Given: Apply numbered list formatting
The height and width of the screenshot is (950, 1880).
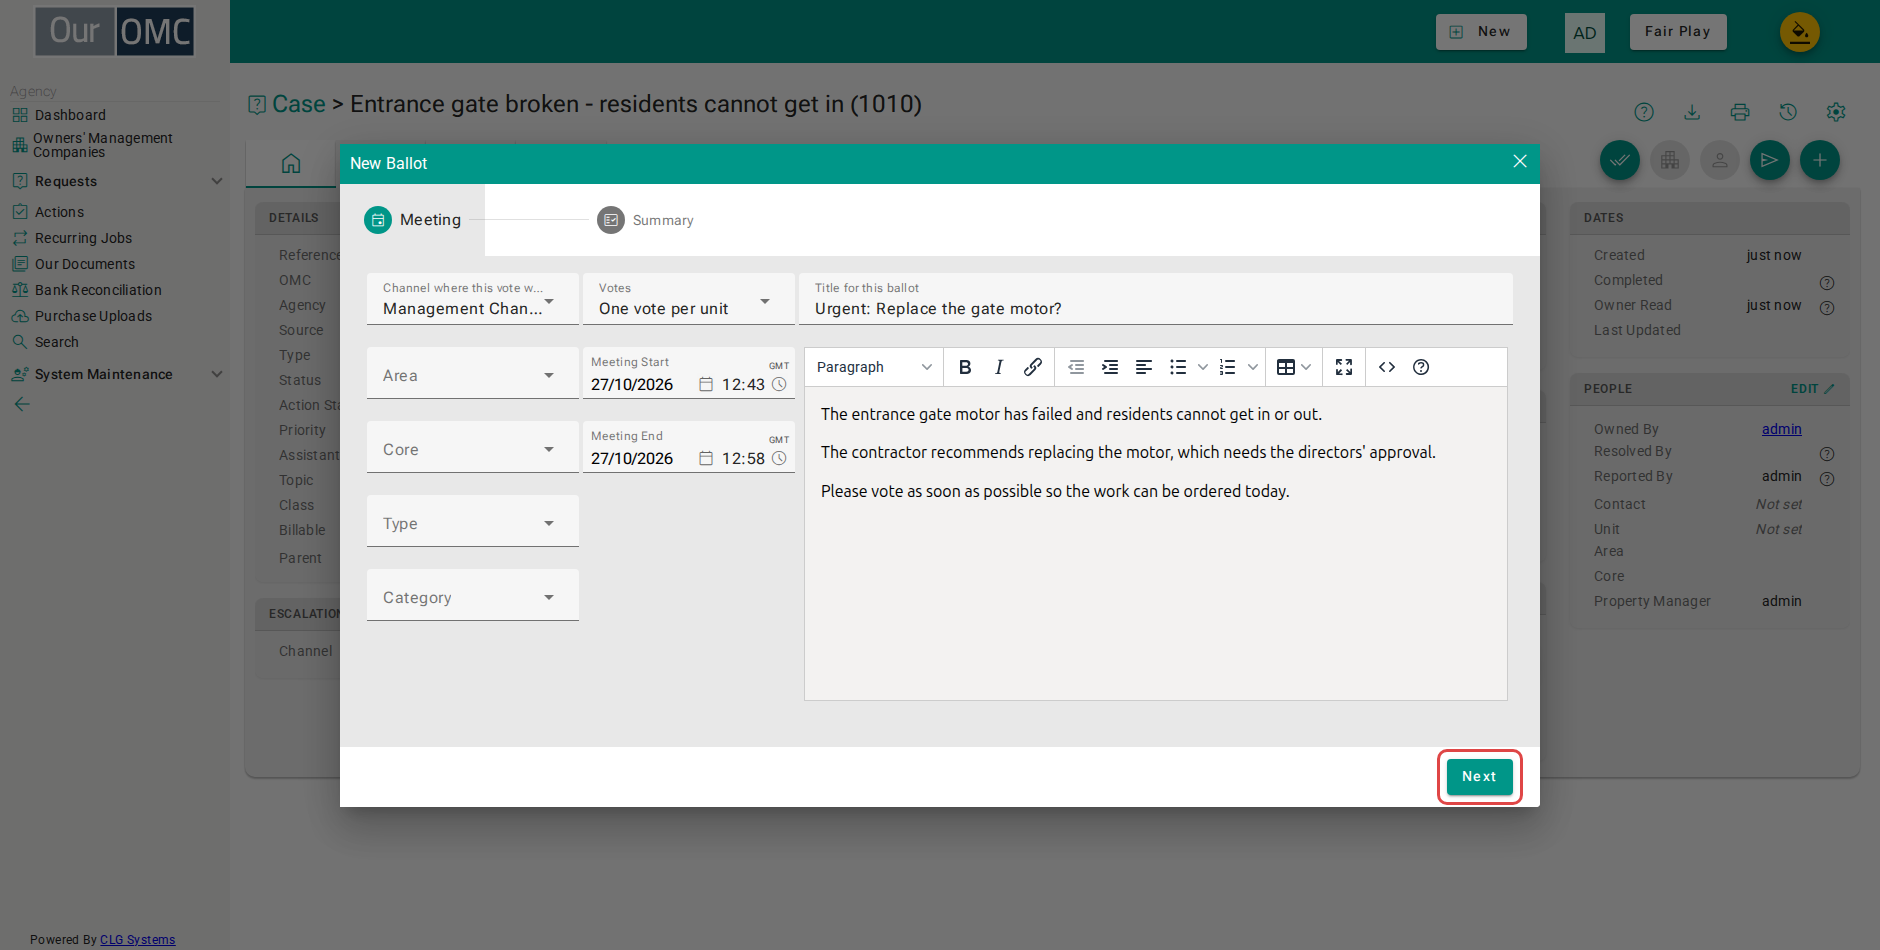Looking at the screenshot, I should 1228,367.
